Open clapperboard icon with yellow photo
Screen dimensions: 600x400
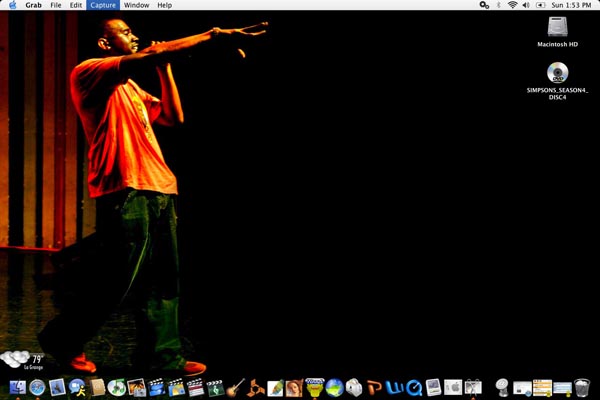(x=176, y=388)
